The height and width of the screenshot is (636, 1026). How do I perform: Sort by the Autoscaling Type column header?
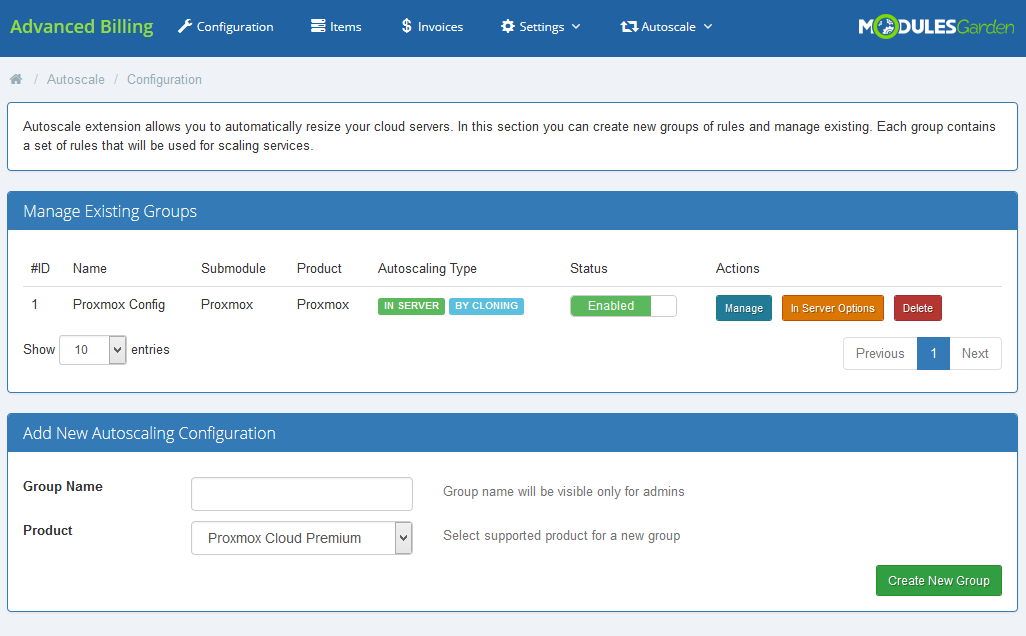(x=427, y=268)
